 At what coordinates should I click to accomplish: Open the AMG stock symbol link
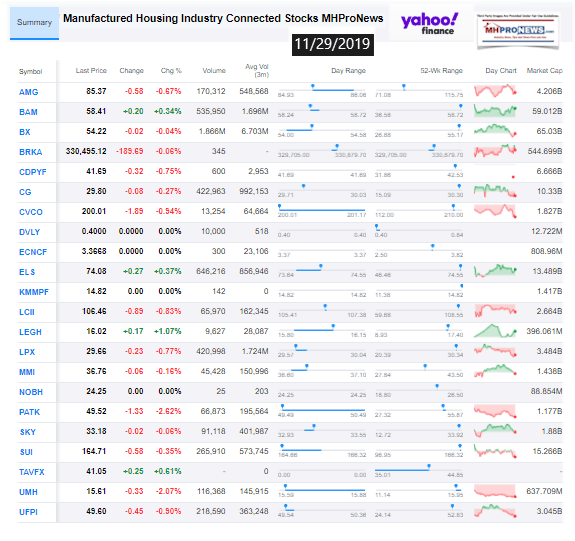click(x=29, y=92)
